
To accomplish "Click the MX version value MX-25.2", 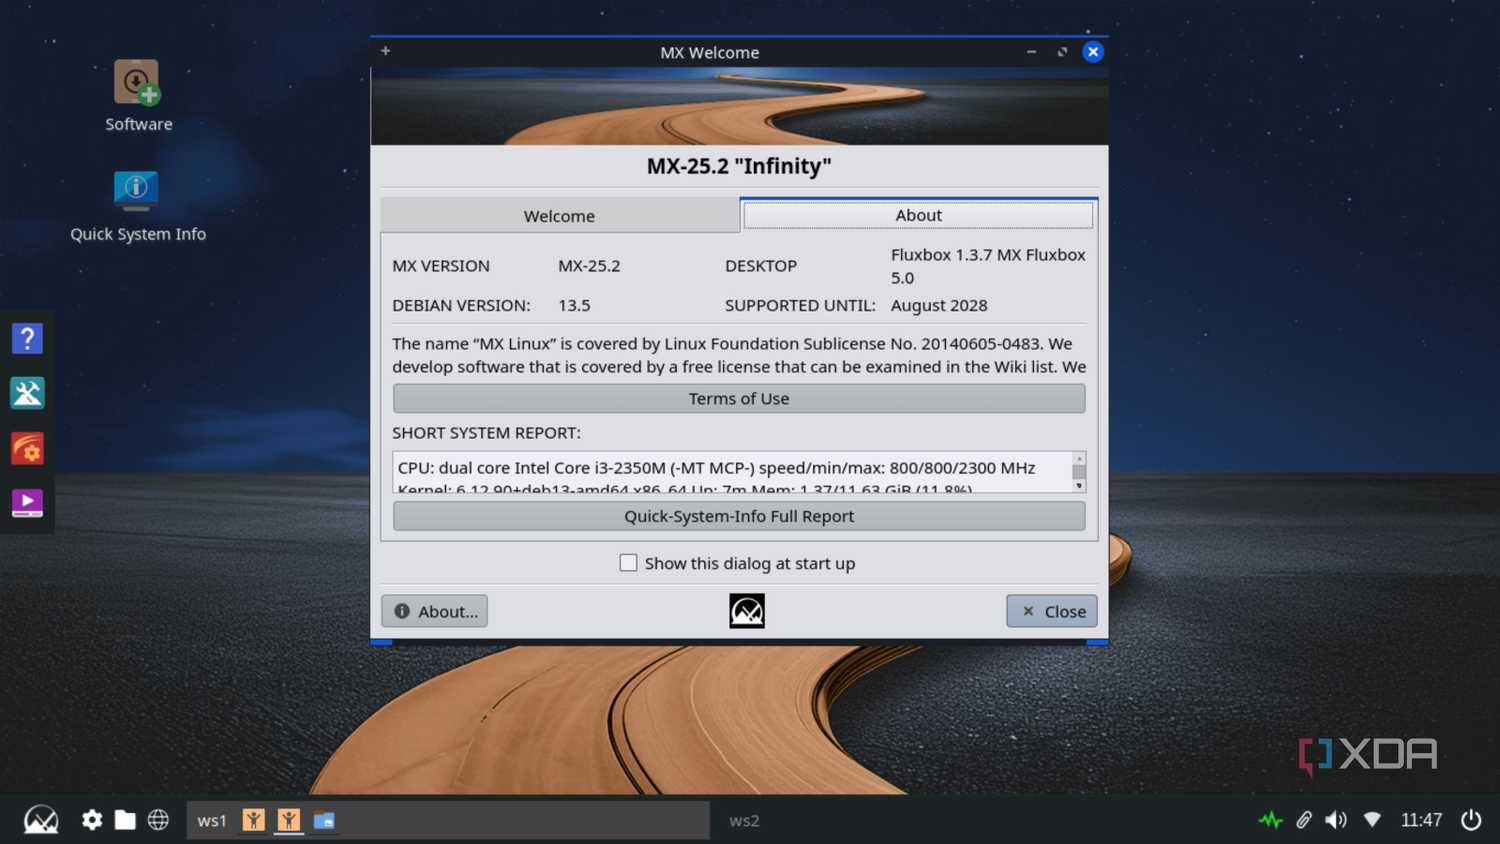I will 589,266.
